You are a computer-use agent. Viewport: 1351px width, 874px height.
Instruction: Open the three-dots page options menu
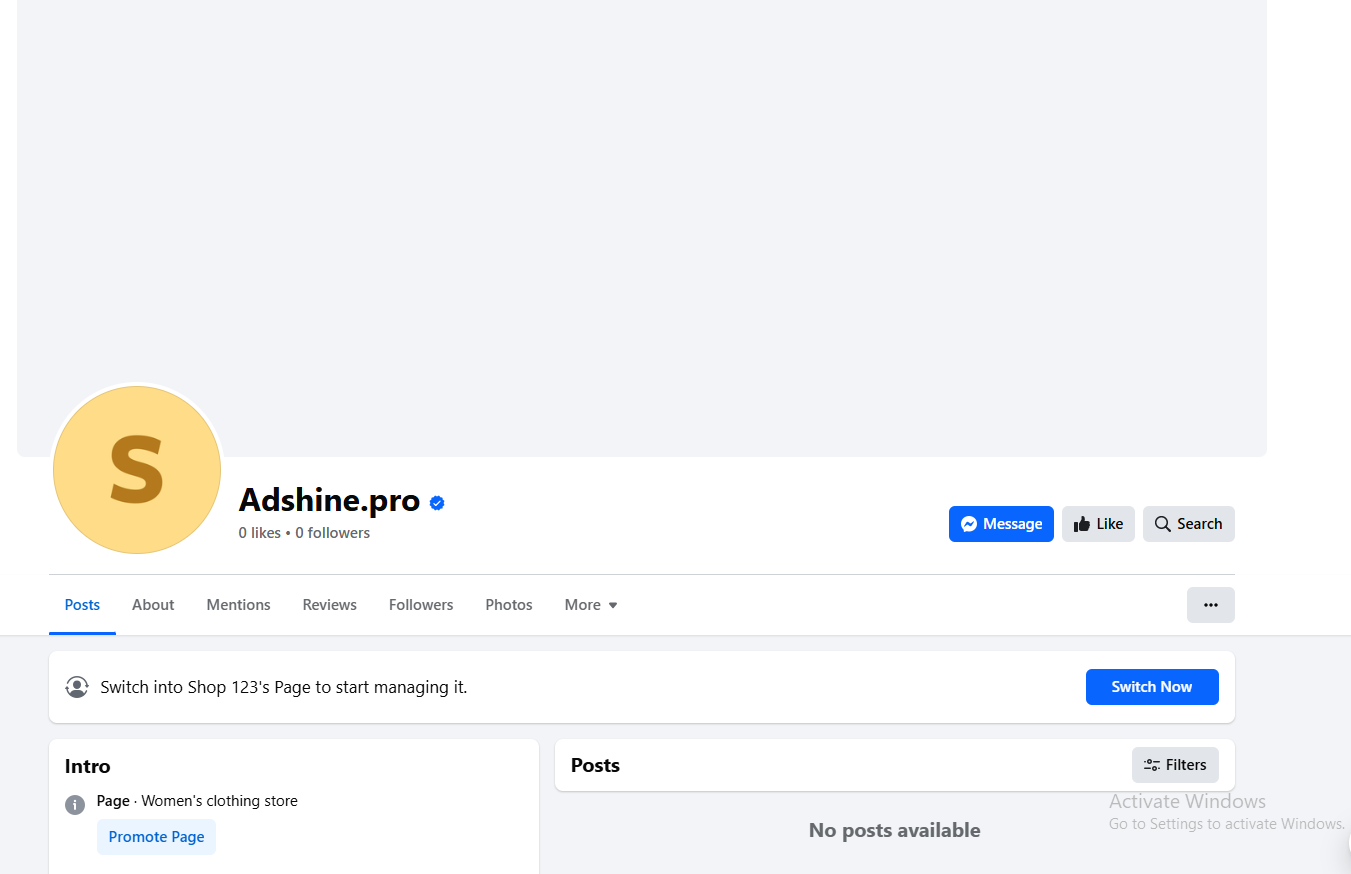tap(1210, 605)
